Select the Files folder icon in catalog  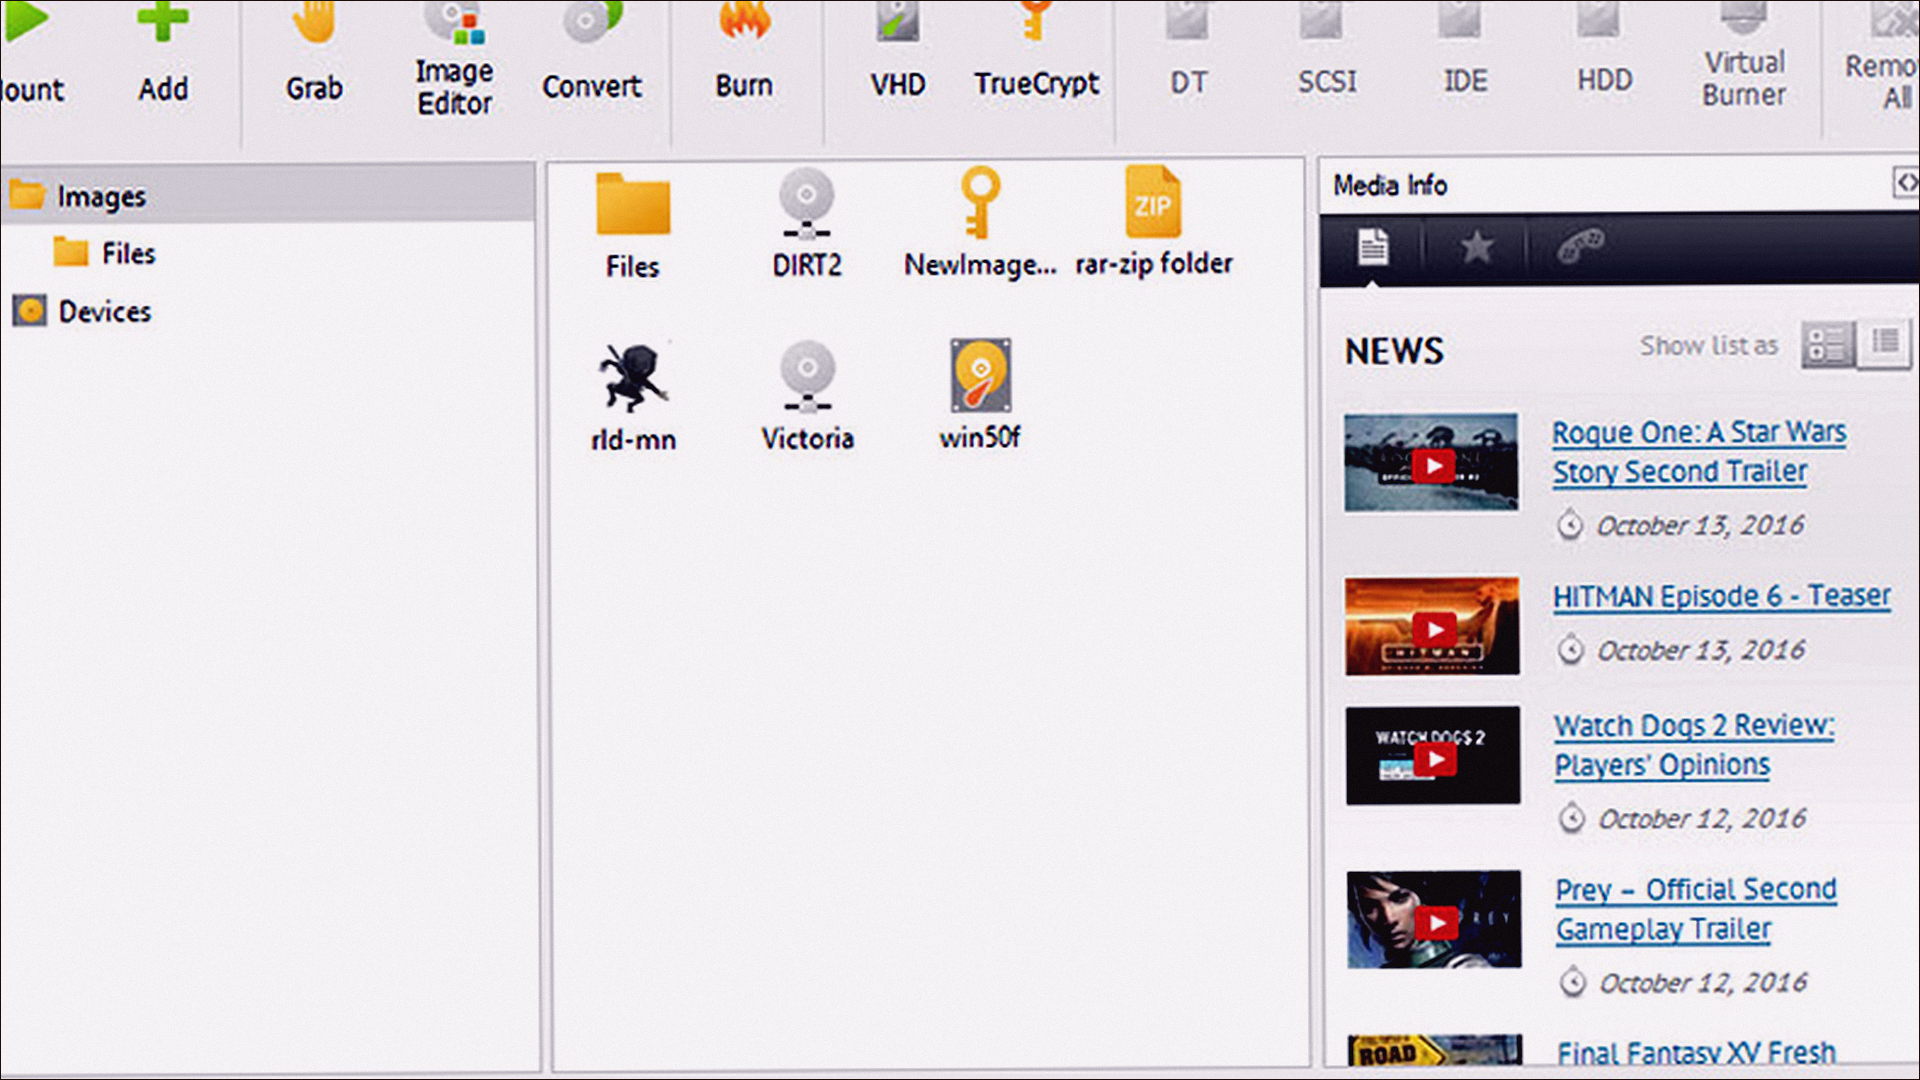632,227
